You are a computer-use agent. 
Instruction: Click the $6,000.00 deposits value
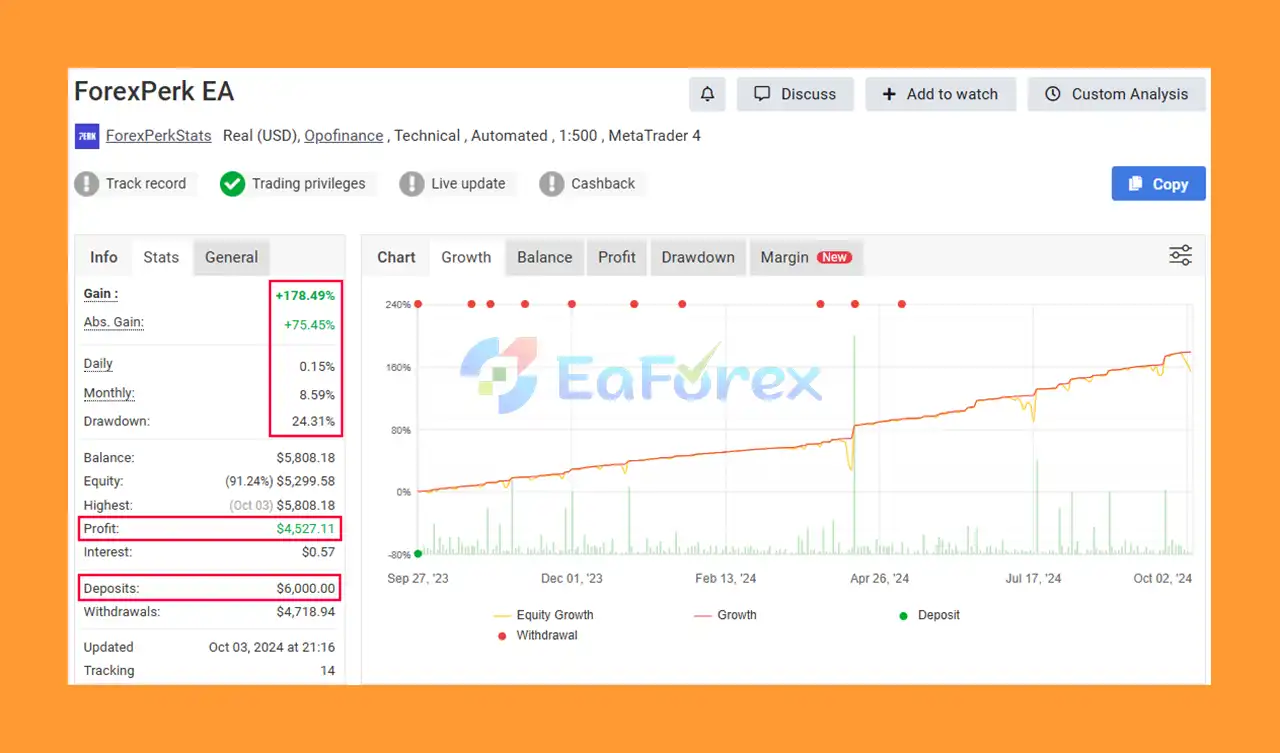(x=306, y=588)
